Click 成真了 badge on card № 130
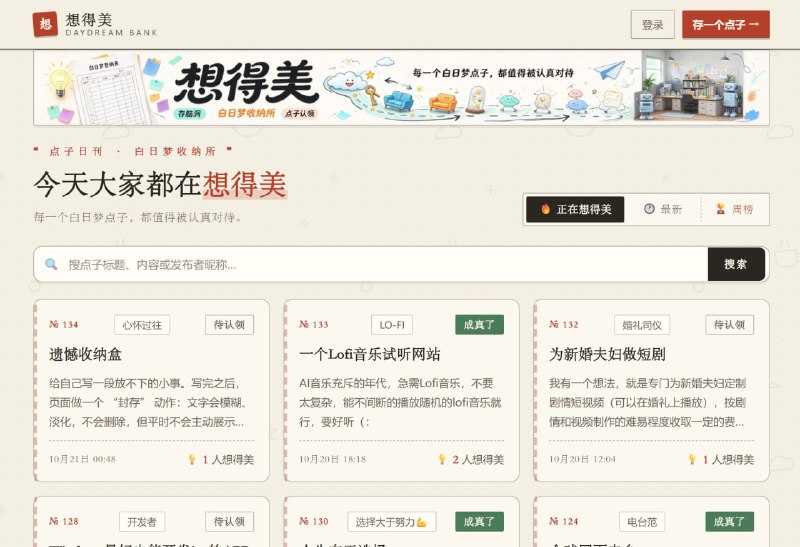 pos(479,521)
